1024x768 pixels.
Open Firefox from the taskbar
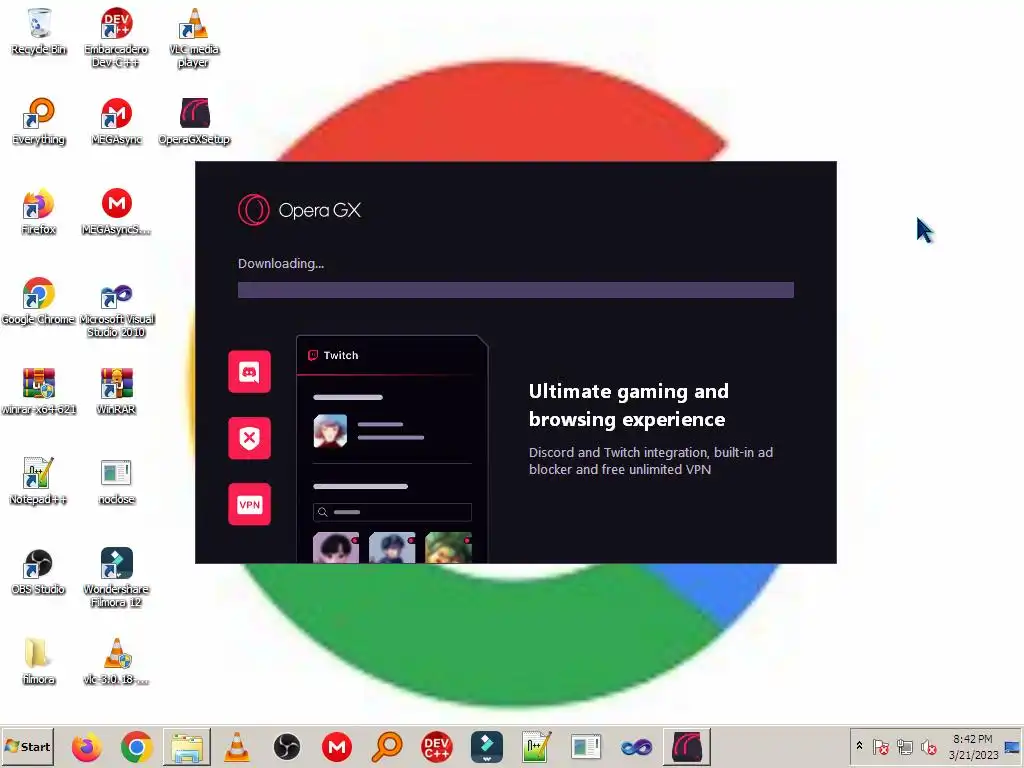click(86, 747)
